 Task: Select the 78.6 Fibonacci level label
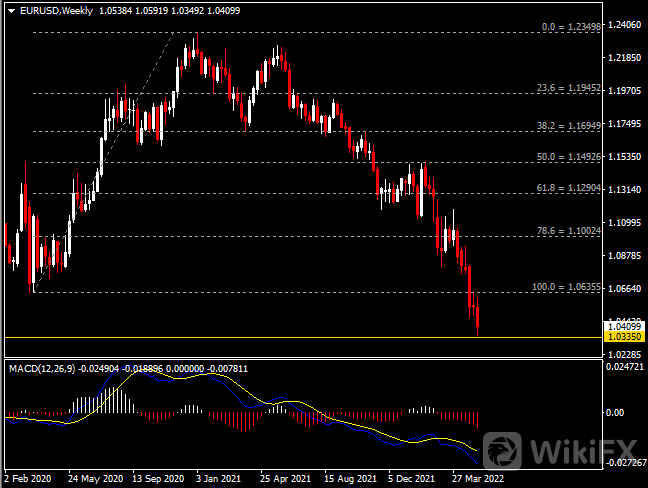tap(565, 230)
